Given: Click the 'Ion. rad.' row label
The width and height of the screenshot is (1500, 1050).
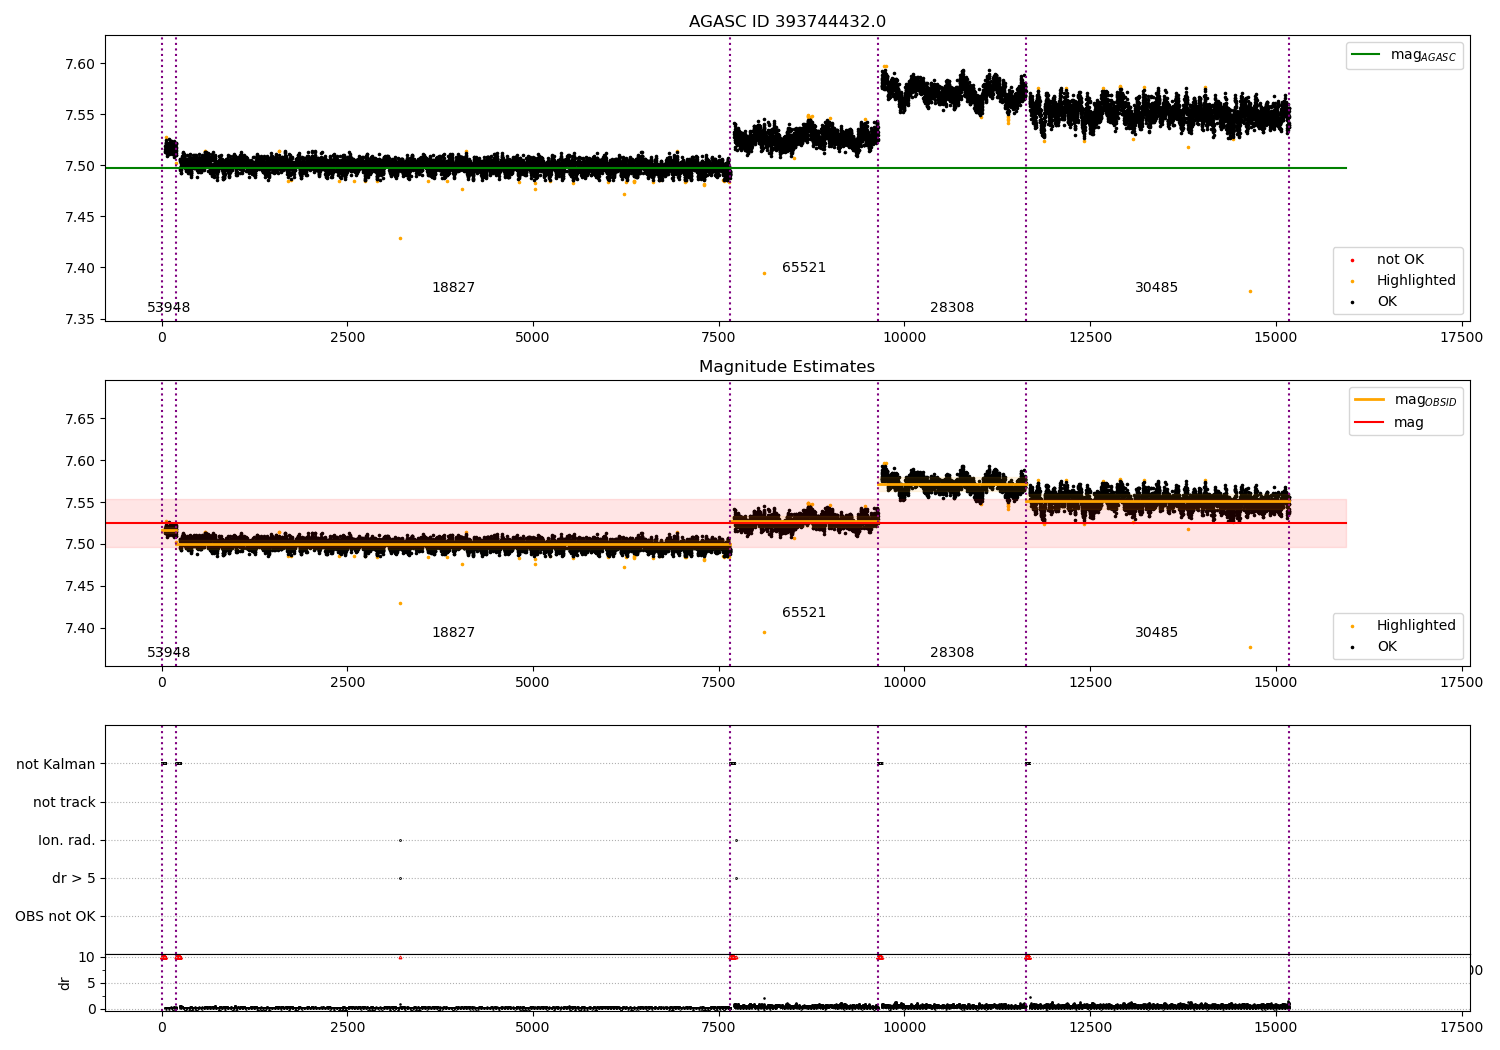Looking at the screenshot, I should click(x=67, y=841).
